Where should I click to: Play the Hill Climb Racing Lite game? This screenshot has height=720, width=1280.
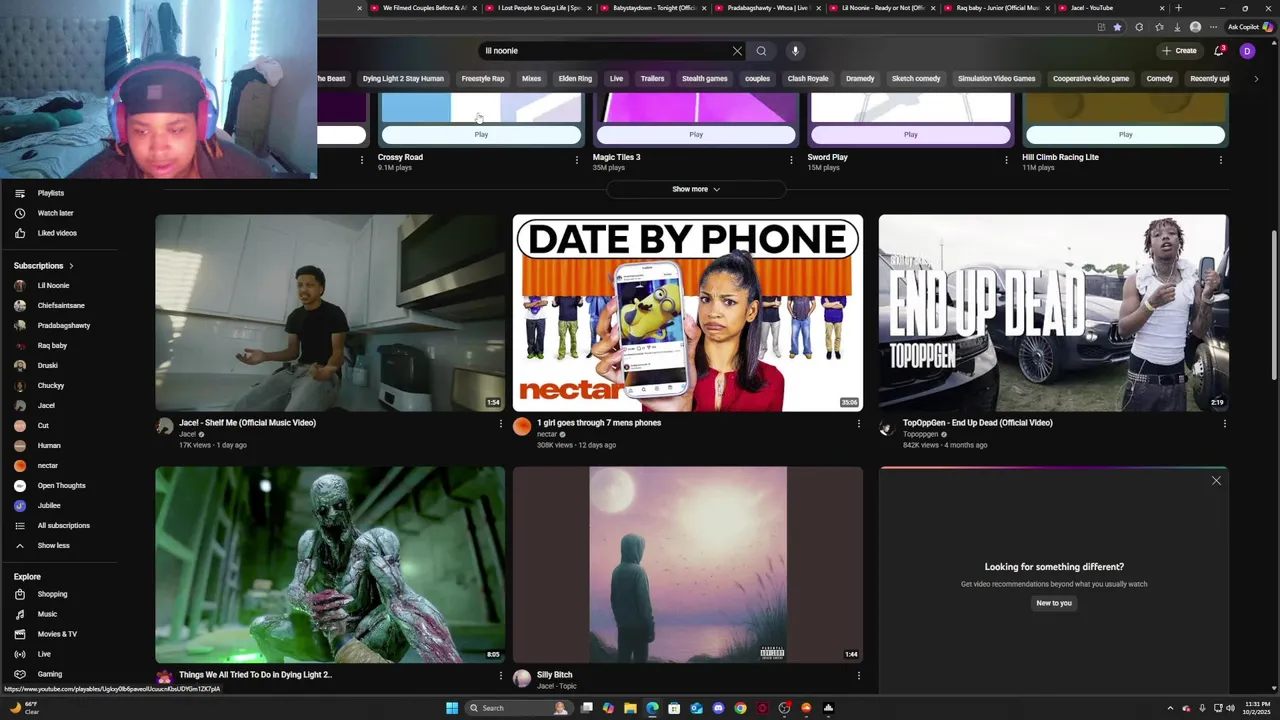1125,135
